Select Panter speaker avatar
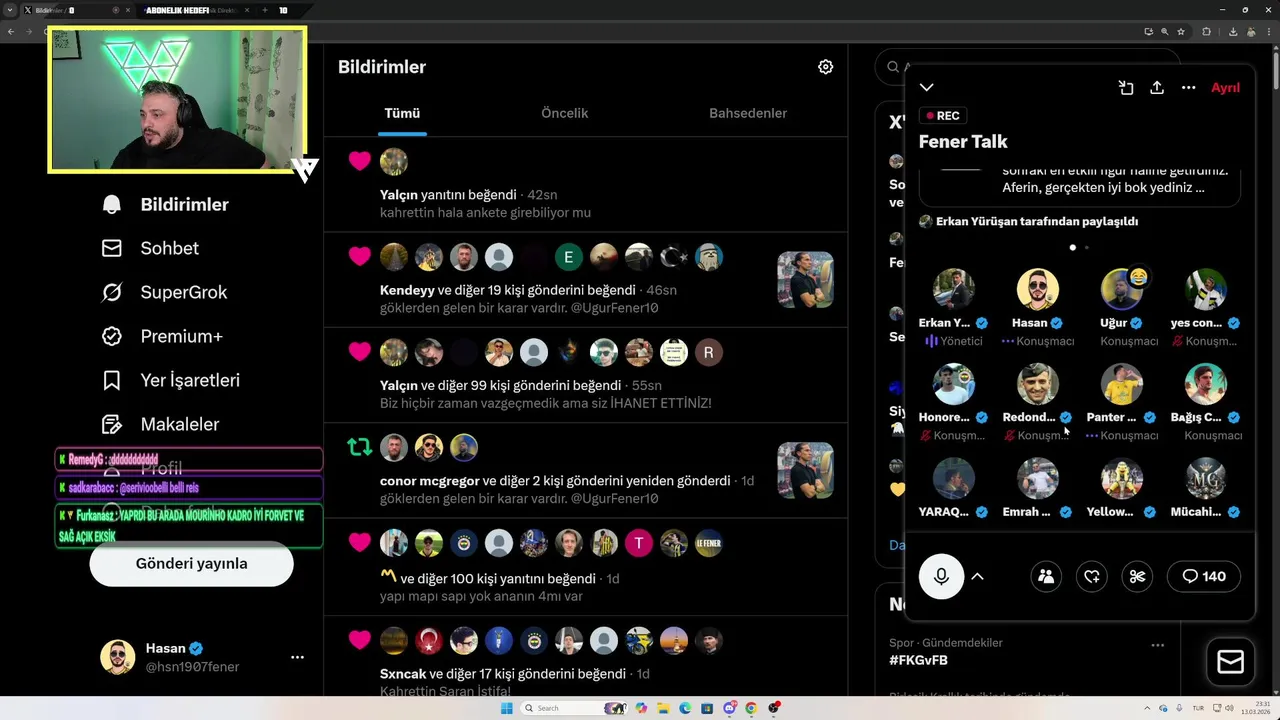The image size is (1280, 720). tap(1121, 383)
